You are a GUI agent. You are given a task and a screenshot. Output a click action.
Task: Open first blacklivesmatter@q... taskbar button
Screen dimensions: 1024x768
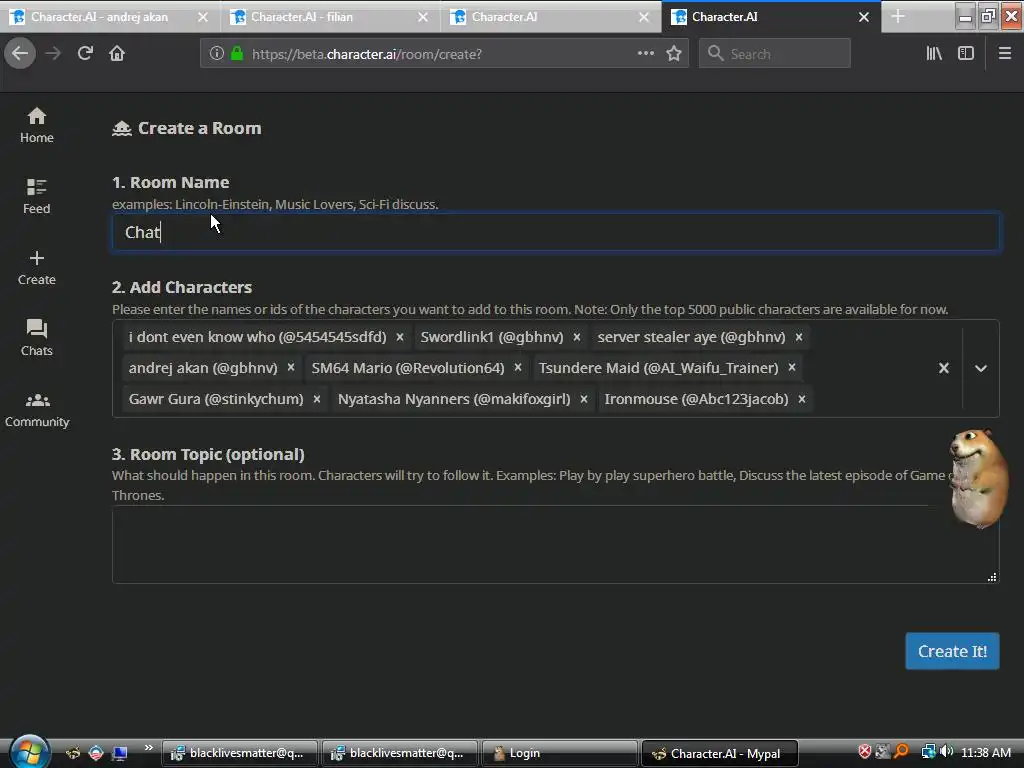[240, 753]
